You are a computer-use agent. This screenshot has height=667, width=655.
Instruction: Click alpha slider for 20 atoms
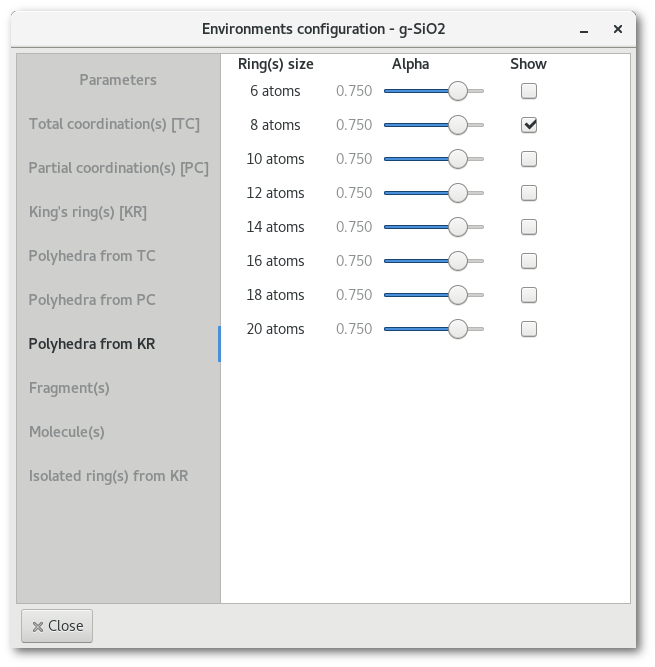point(434,329)
